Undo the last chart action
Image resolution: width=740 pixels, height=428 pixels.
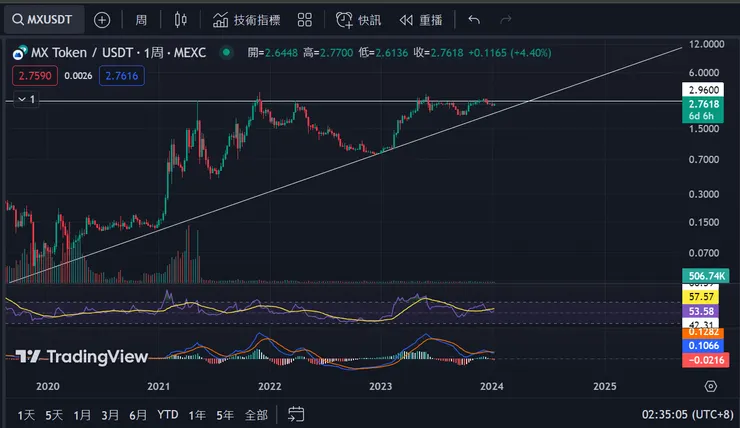(x=474, y=20)
